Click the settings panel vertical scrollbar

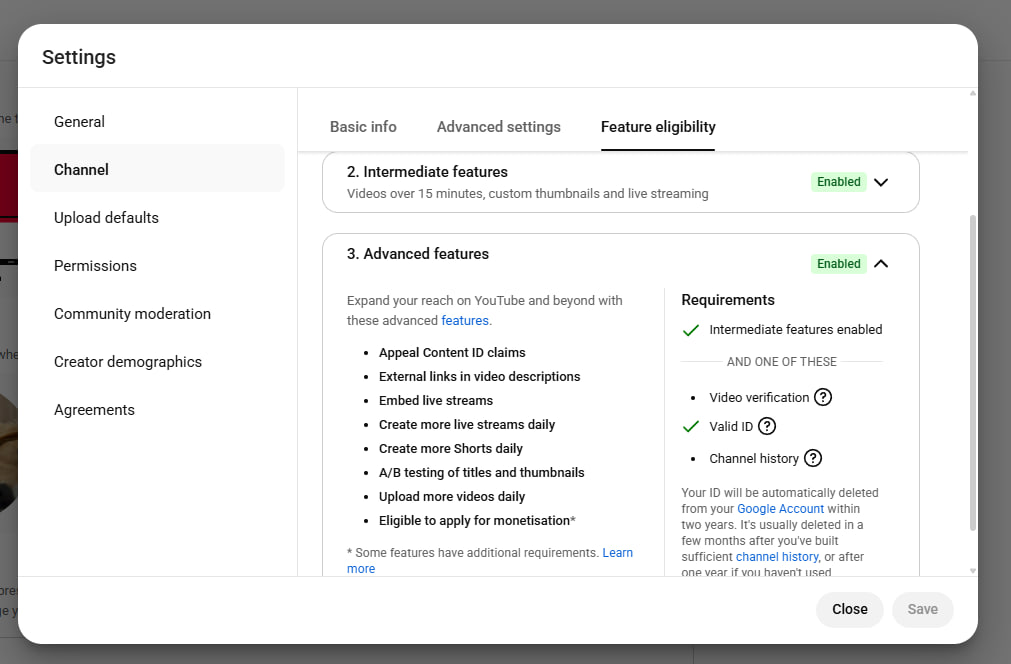972,372
